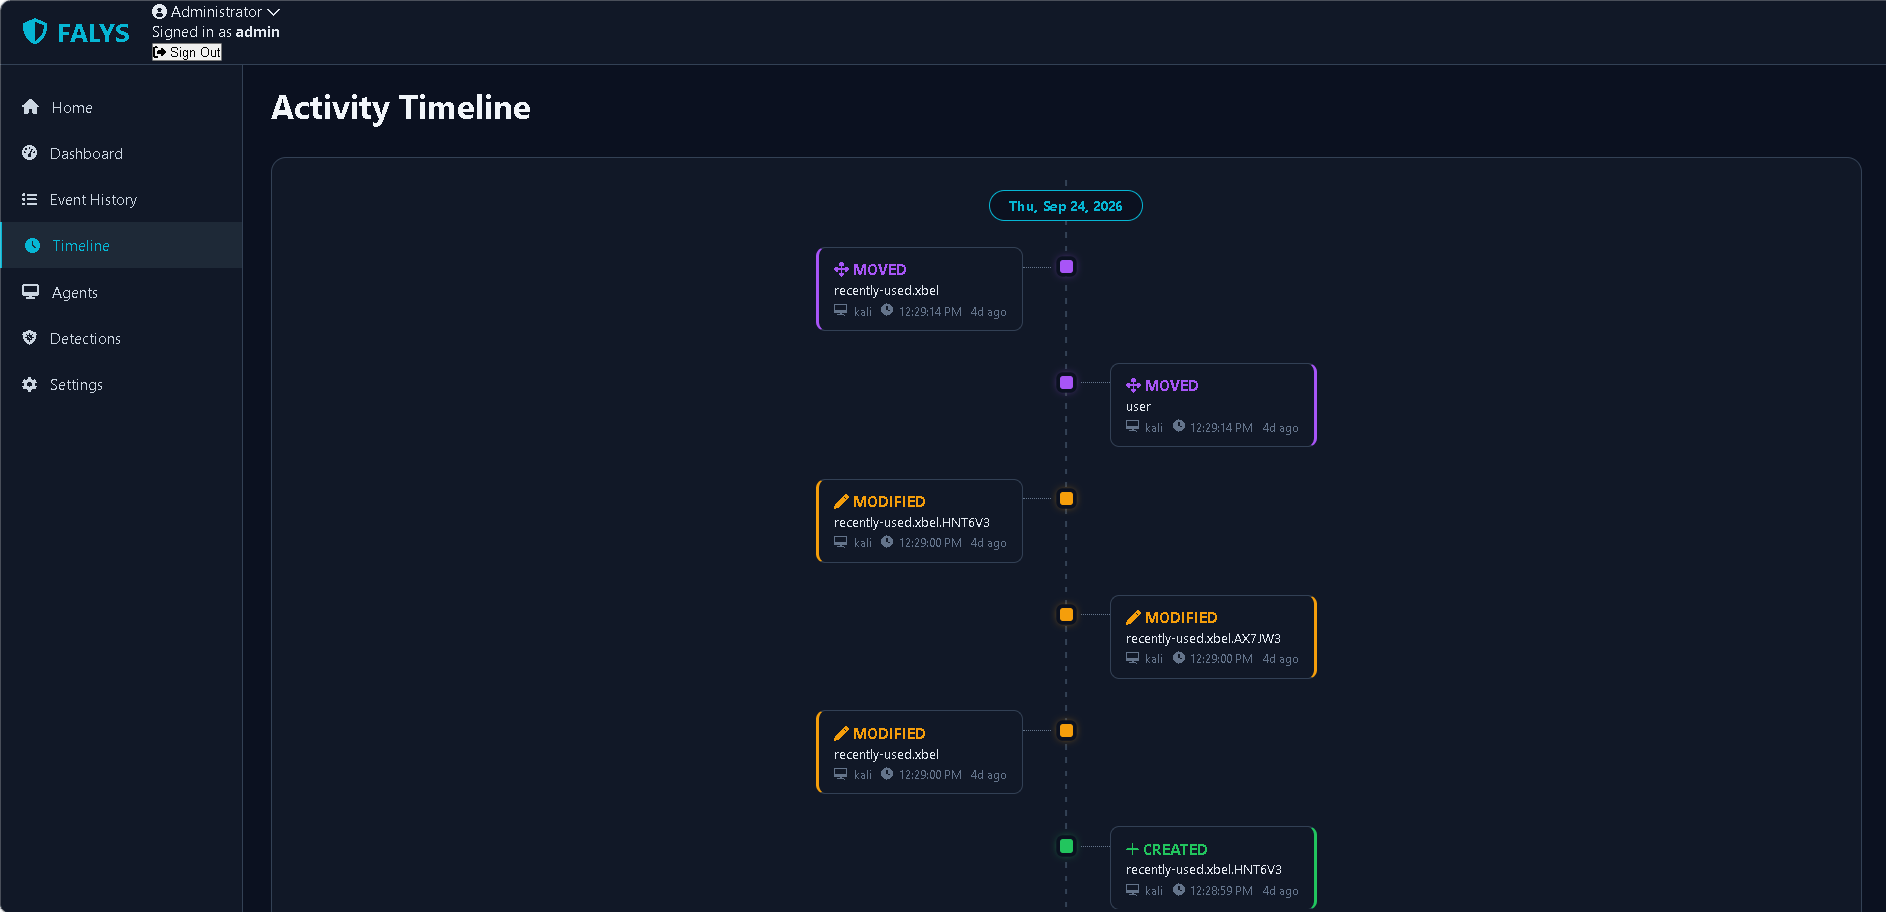Screen dimensions: 1886x912
Task: Click the 'user' name in the MOVED card
Action: point(1138,407)
